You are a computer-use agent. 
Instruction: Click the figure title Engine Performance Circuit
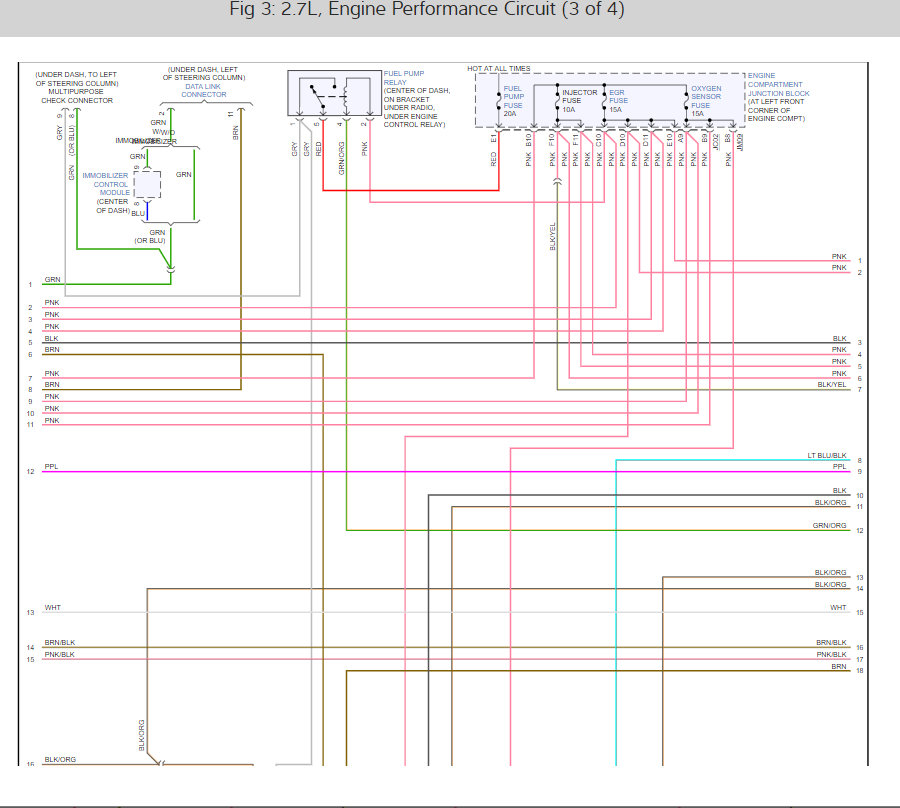(x=426, y=9)
